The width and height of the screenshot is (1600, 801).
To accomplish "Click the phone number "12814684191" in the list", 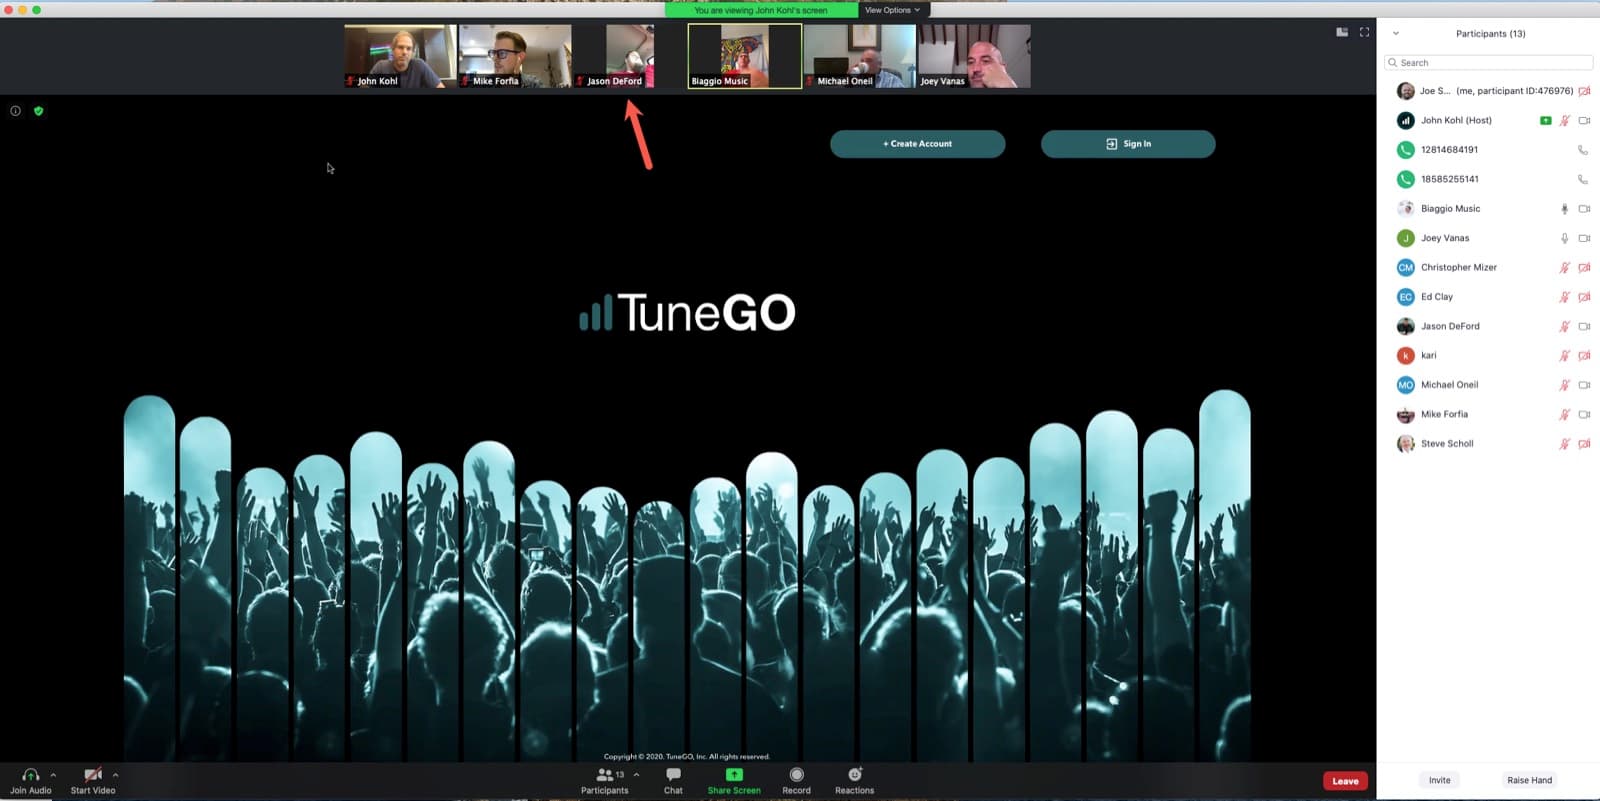I will click(1449, 150).
